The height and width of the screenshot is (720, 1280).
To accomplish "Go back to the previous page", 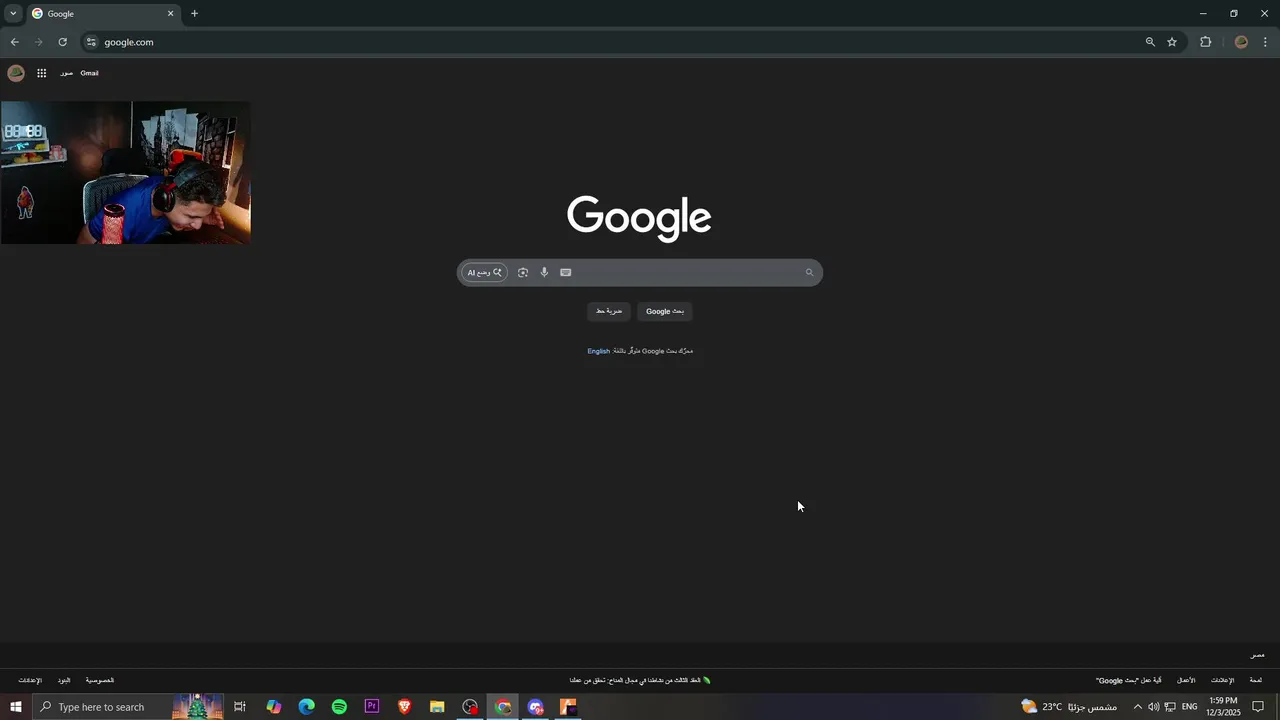I will 14,42.
